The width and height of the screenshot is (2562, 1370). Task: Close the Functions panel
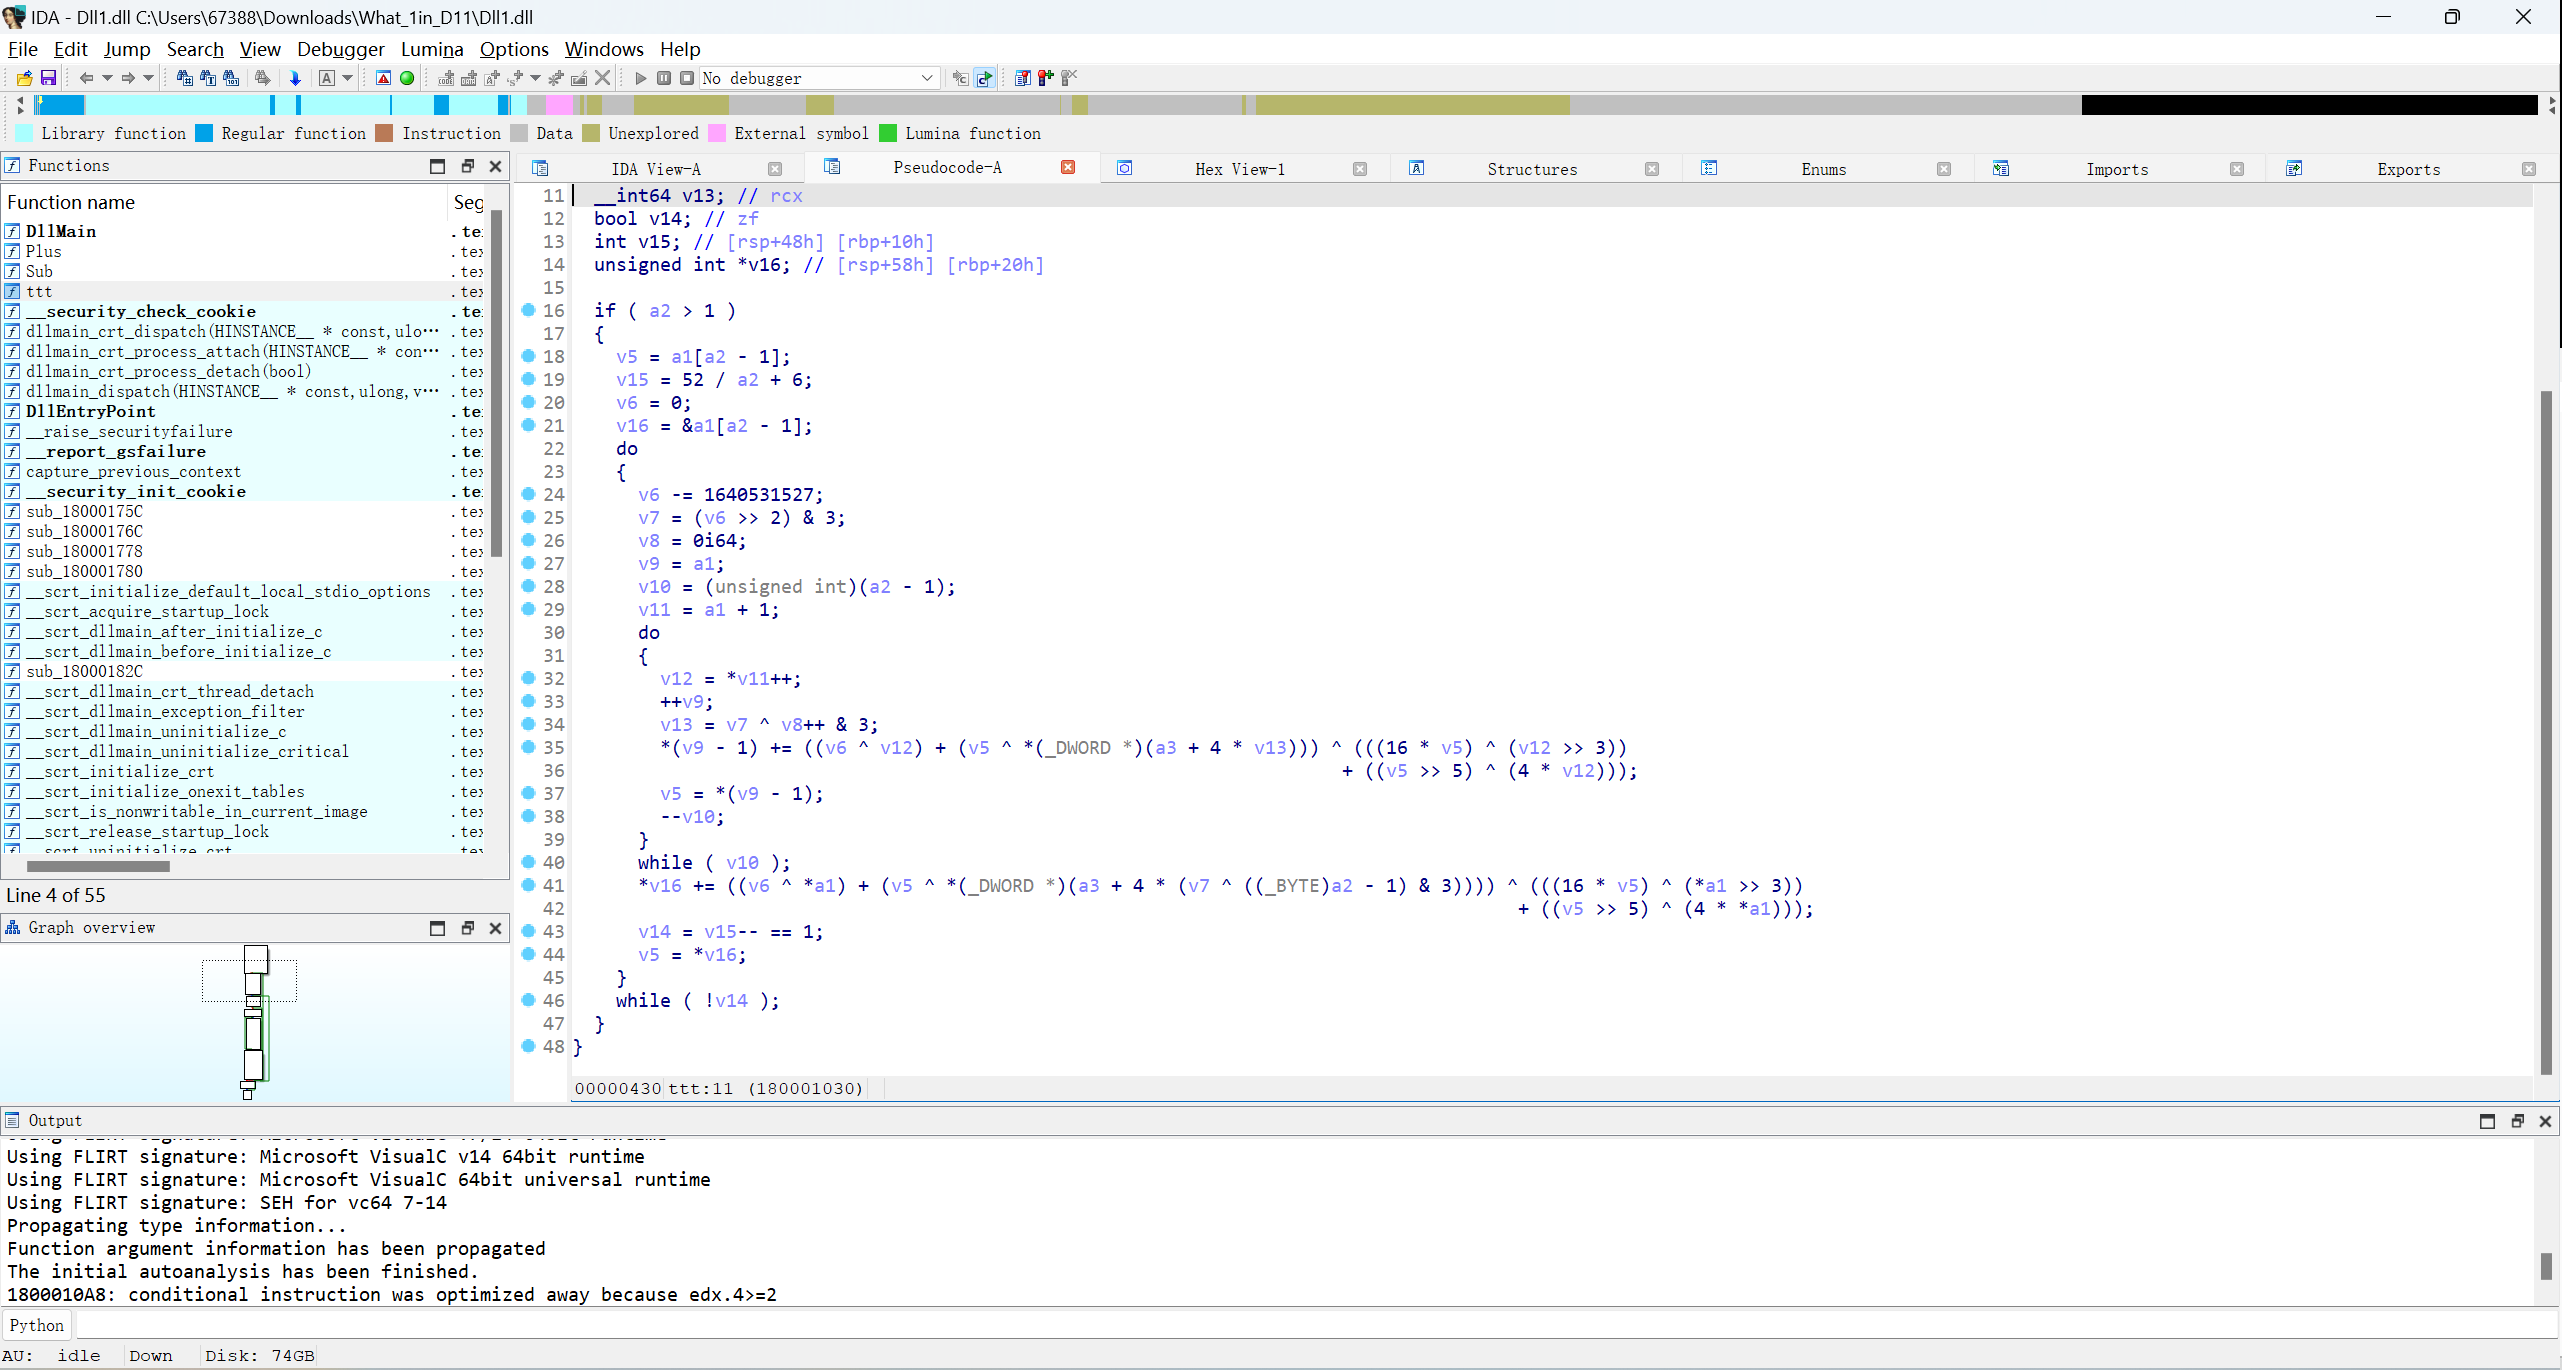tap(495, 166)
